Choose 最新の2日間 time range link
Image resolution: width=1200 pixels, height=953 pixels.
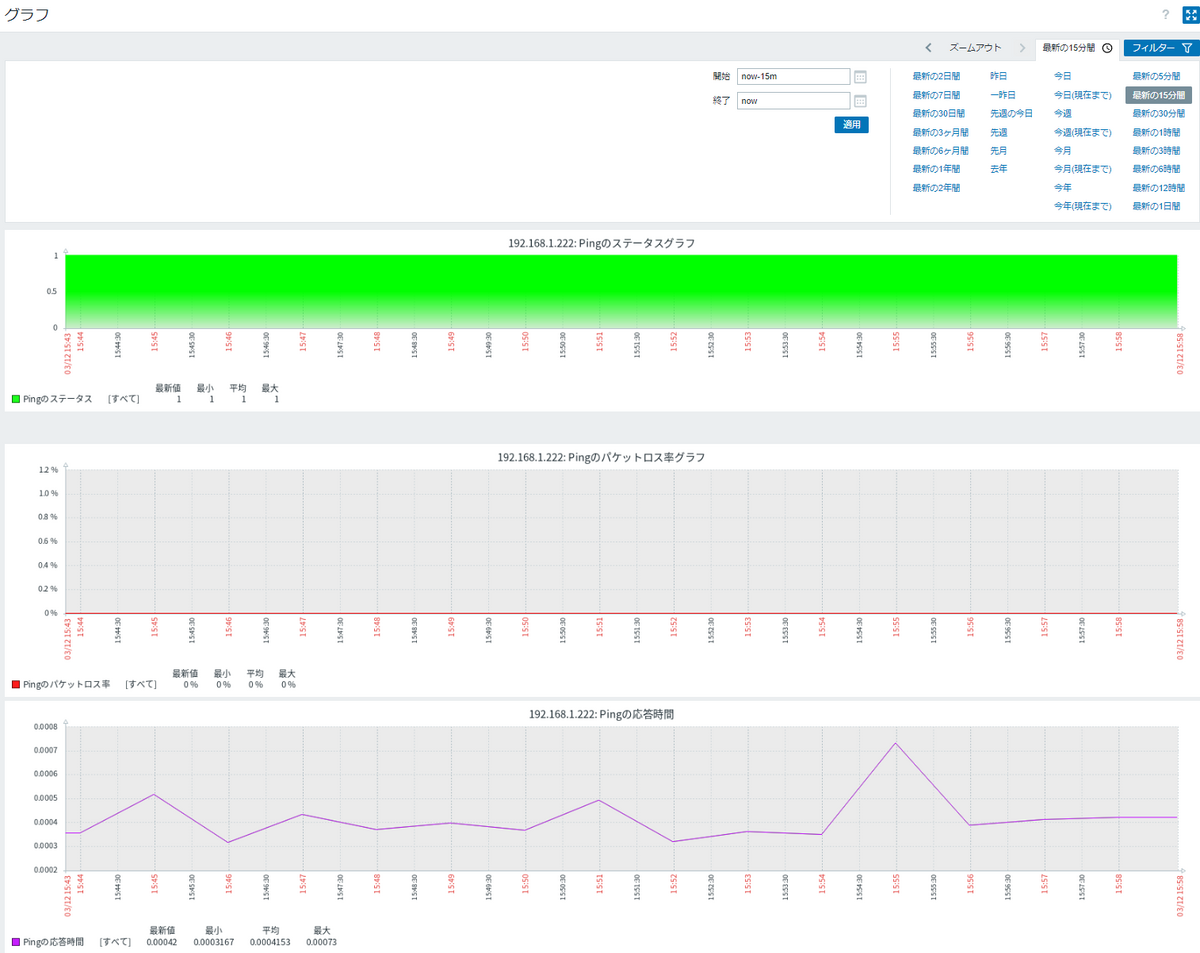click(936, 75)
